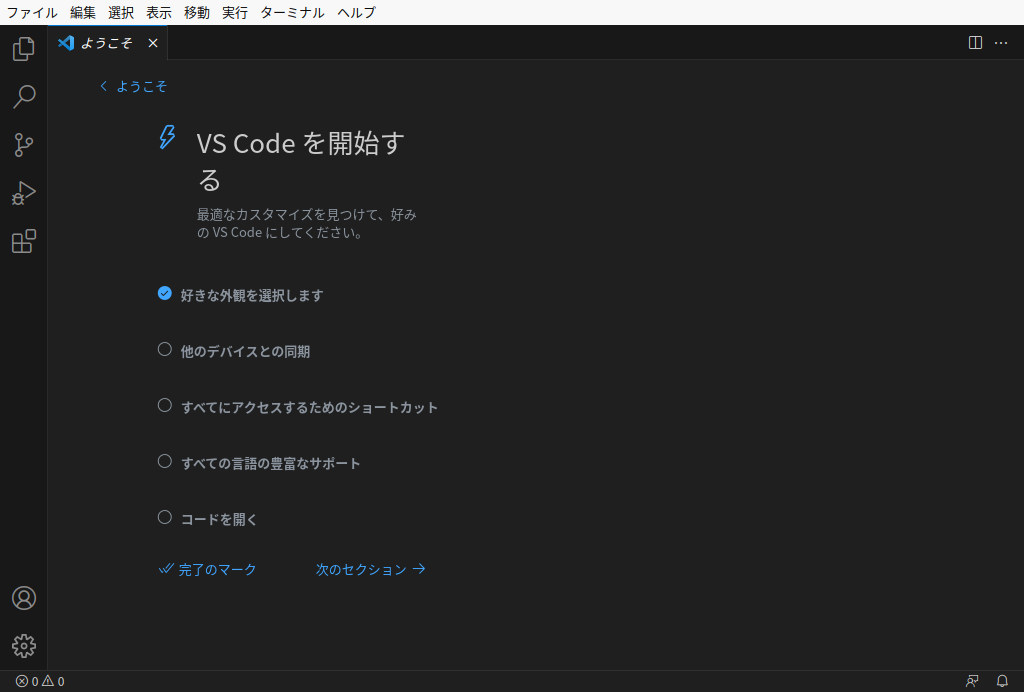Image resolution: width=1024 pixels, height=692 pixels.
Task: Open the 実行 menu
Action: pos(234,12)
